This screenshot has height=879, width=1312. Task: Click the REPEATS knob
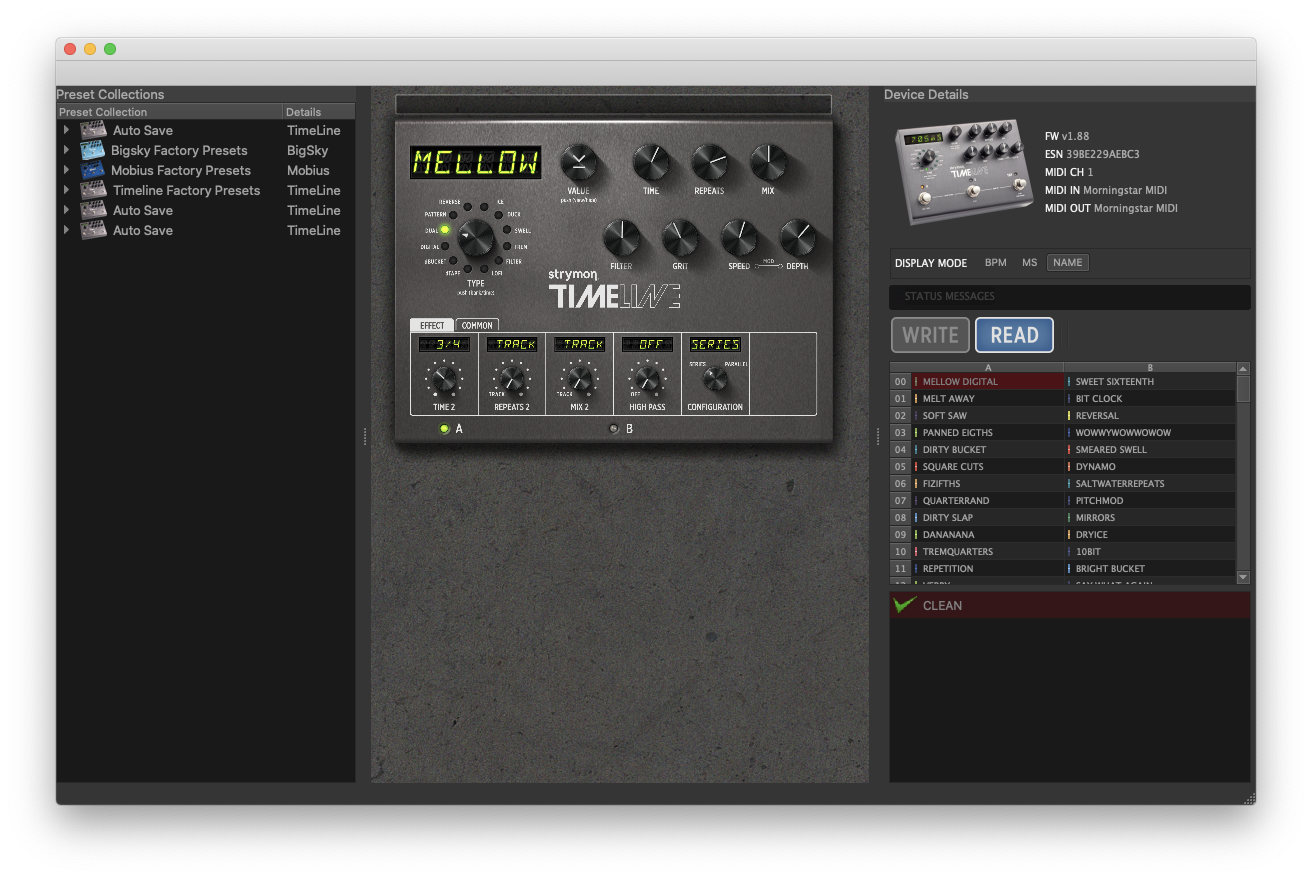click(x=709, y=162)
